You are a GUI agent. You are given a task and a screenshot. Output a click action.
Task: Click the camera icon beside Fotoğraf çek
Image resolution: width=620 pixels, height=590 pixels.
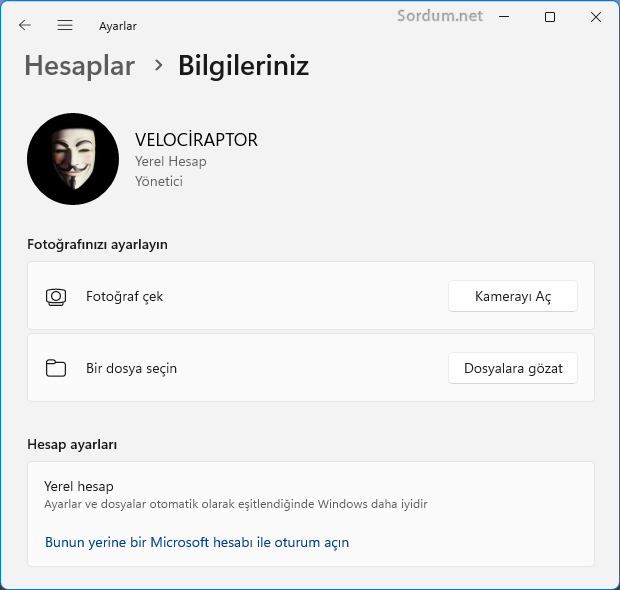pos(56,297)
